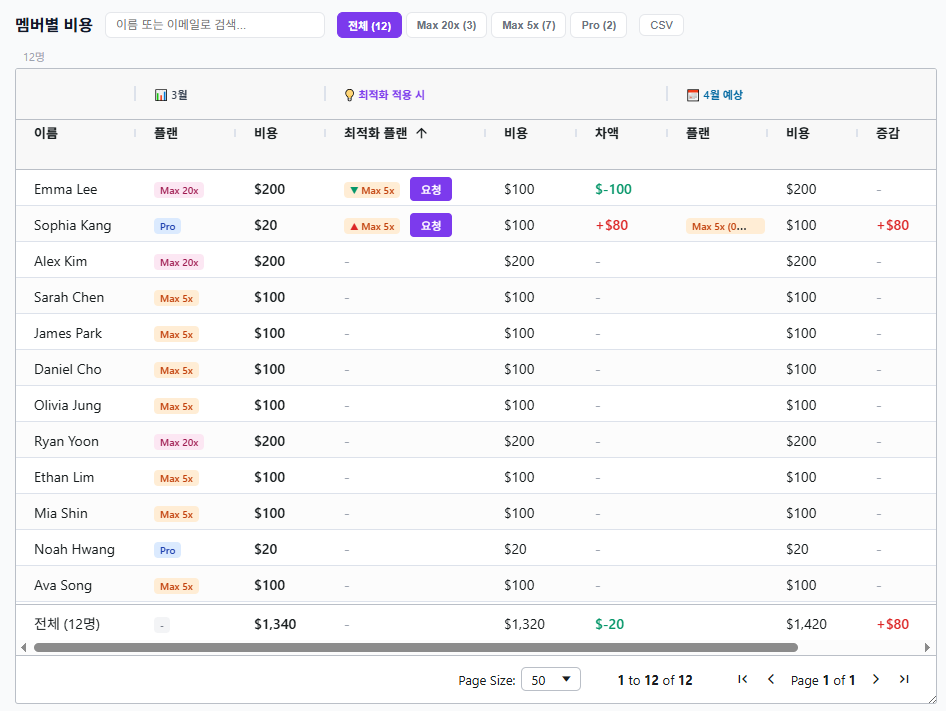Focus the name or email search field
The height and width of the screenshot is (711, 946).
click(215, 25)
